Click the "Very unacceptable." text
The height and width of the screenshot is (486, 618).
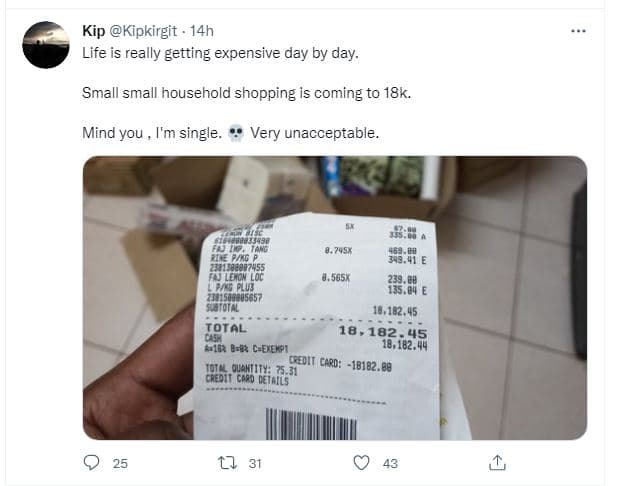315,133
